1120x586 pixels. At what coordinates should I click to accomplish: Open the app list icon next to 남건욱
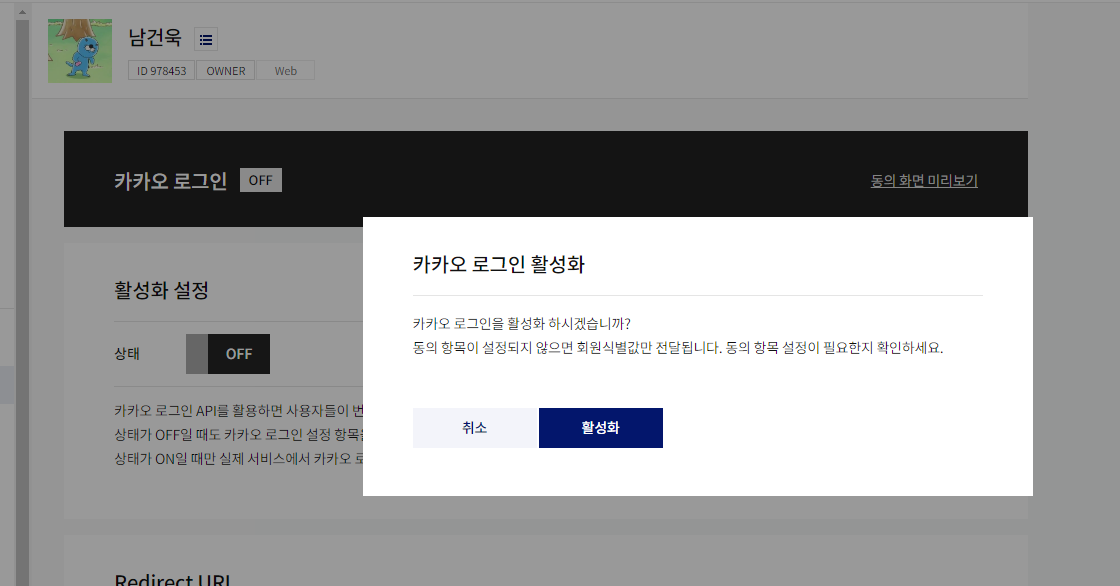pos(206,39)
